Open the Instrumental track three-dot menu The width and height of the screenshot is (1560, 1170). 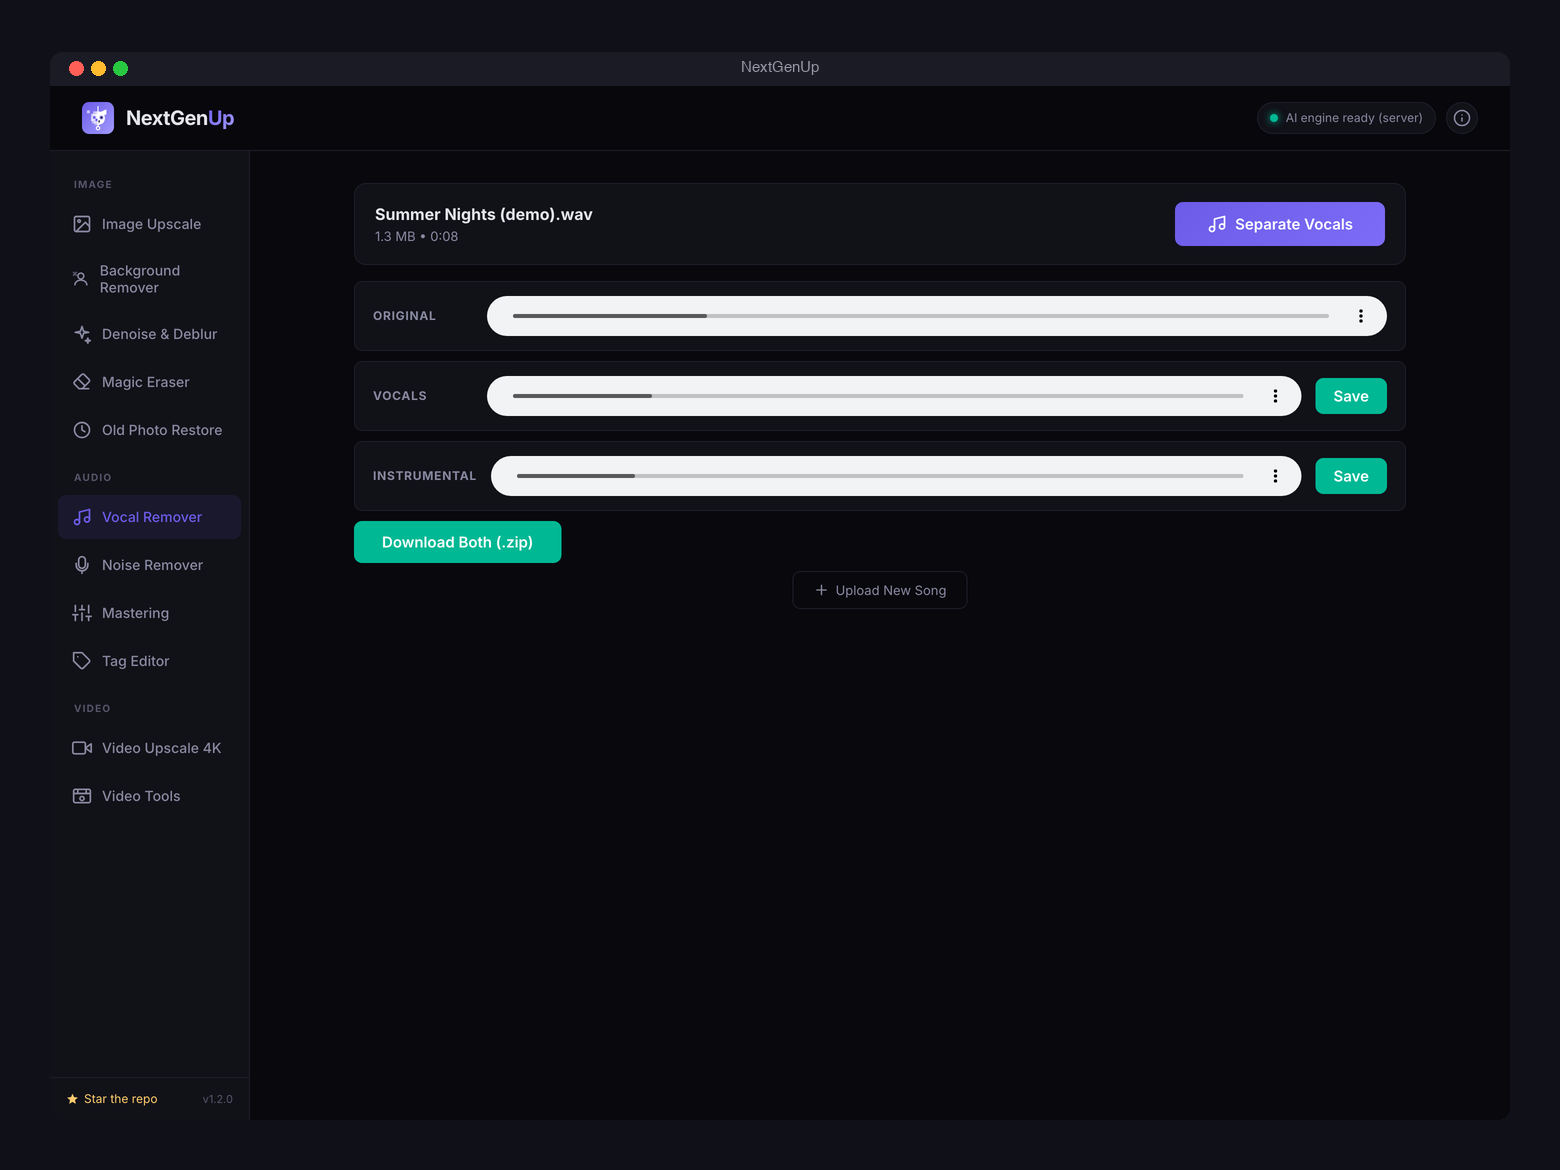click(x=1275, y=476)
